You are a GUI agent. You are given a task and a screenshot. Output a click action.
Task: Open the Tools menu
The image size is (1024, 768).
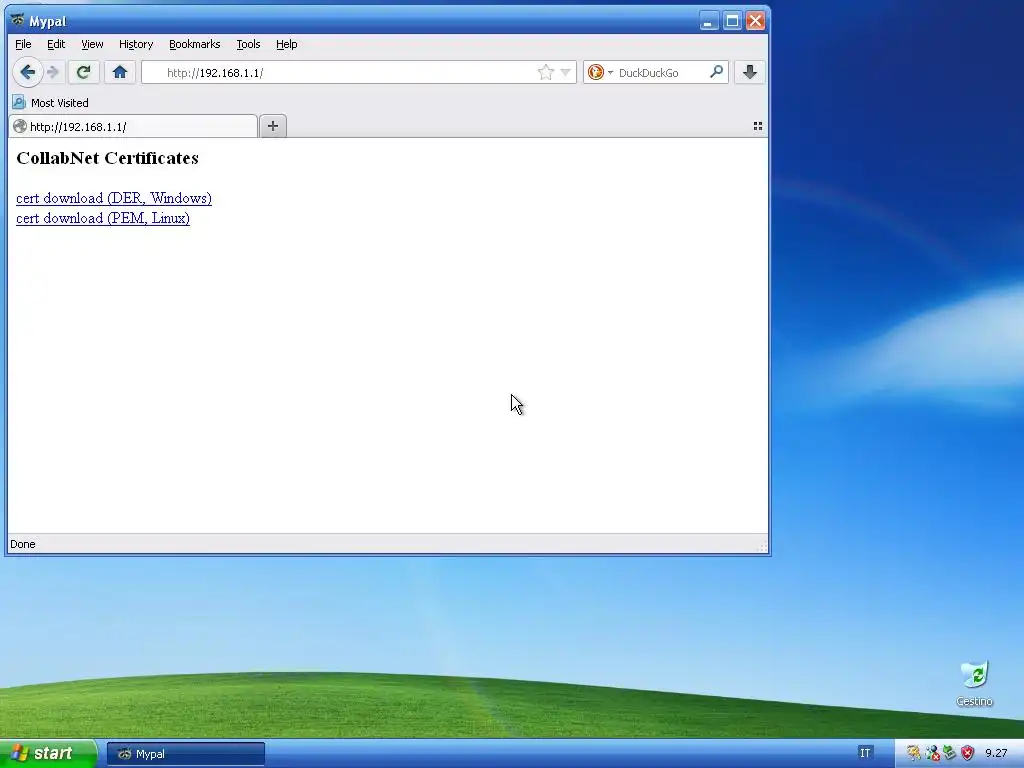248,44
